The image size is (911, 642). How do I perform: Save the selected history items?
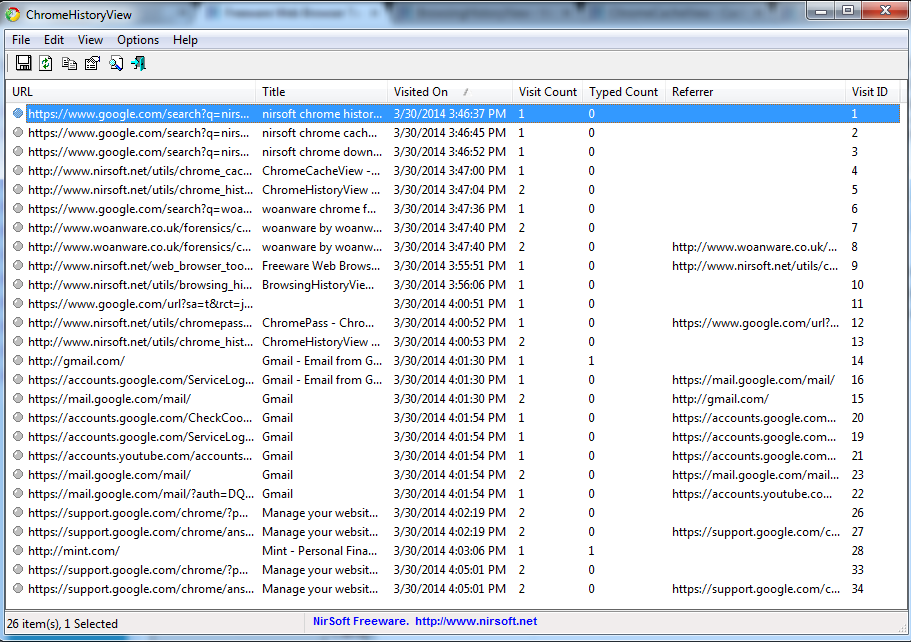pos(23,63)
